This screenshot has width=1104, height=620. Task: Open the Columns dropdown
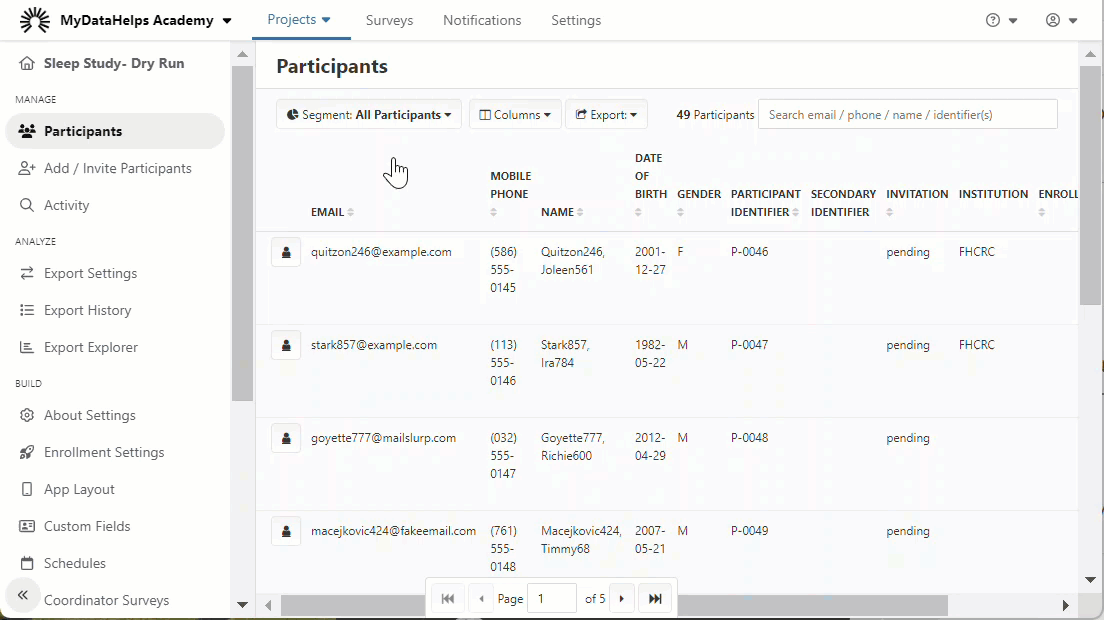[x=514, y=115]
